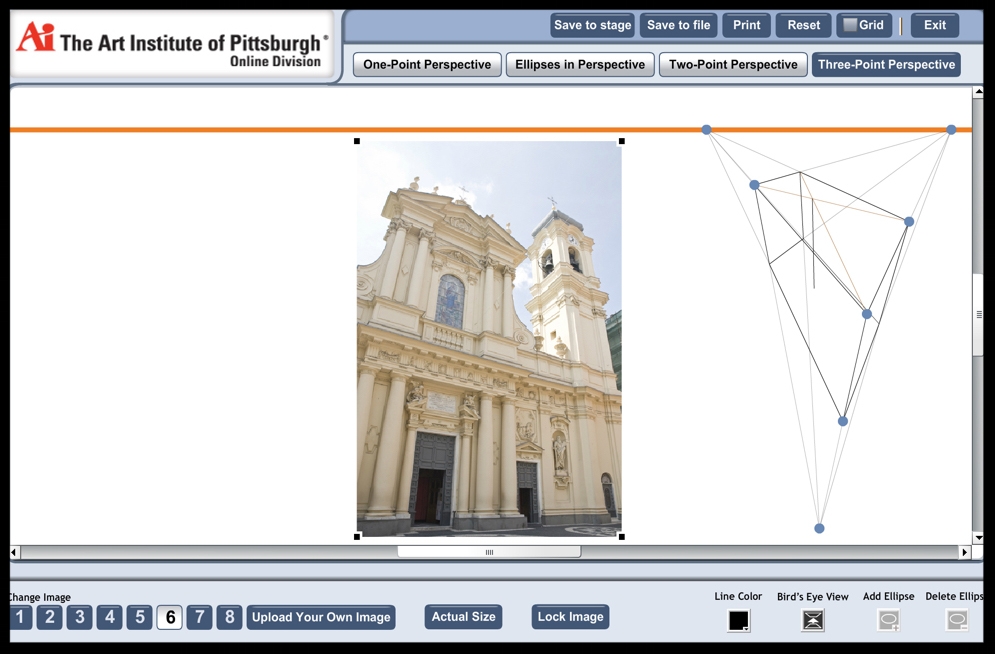The image size is (995, 654).
Task: Switch to One-Point Perspective tab
Action: [427, 65]
